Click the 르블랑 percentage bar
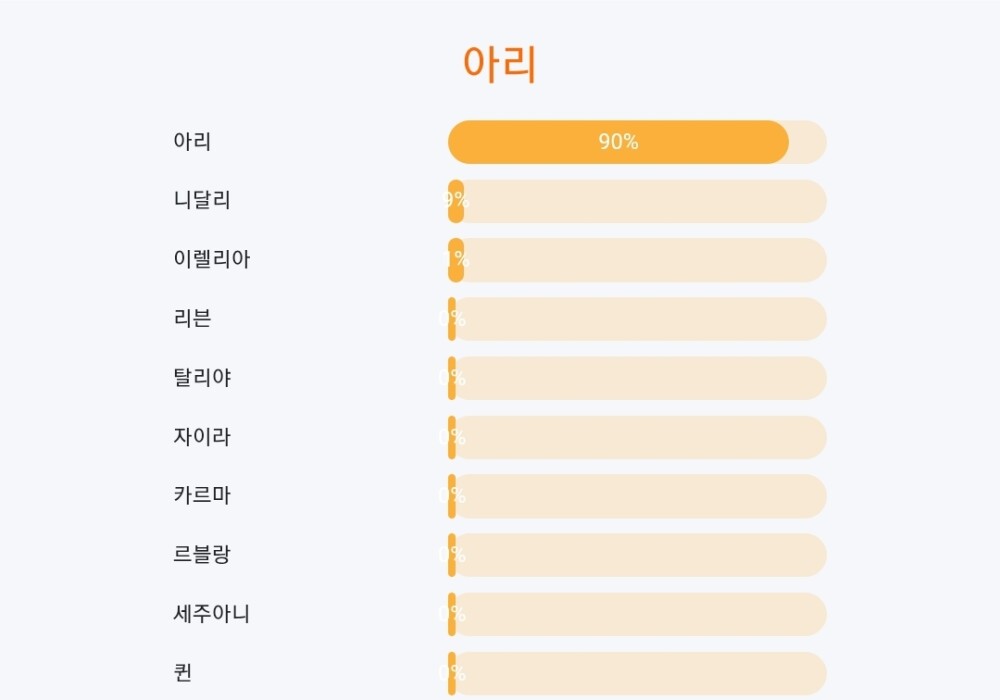Image resolution: width=1000 pixels, height=700 pixels. [637, 555]
